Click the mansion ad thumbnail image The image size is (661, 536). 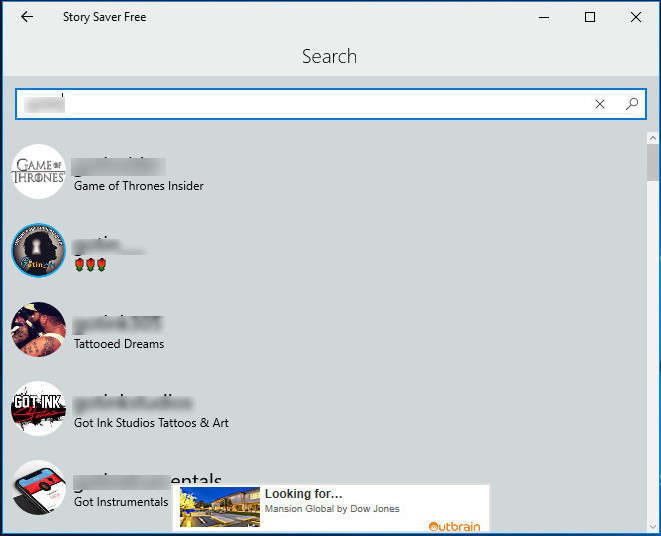[x=220, y=507]
